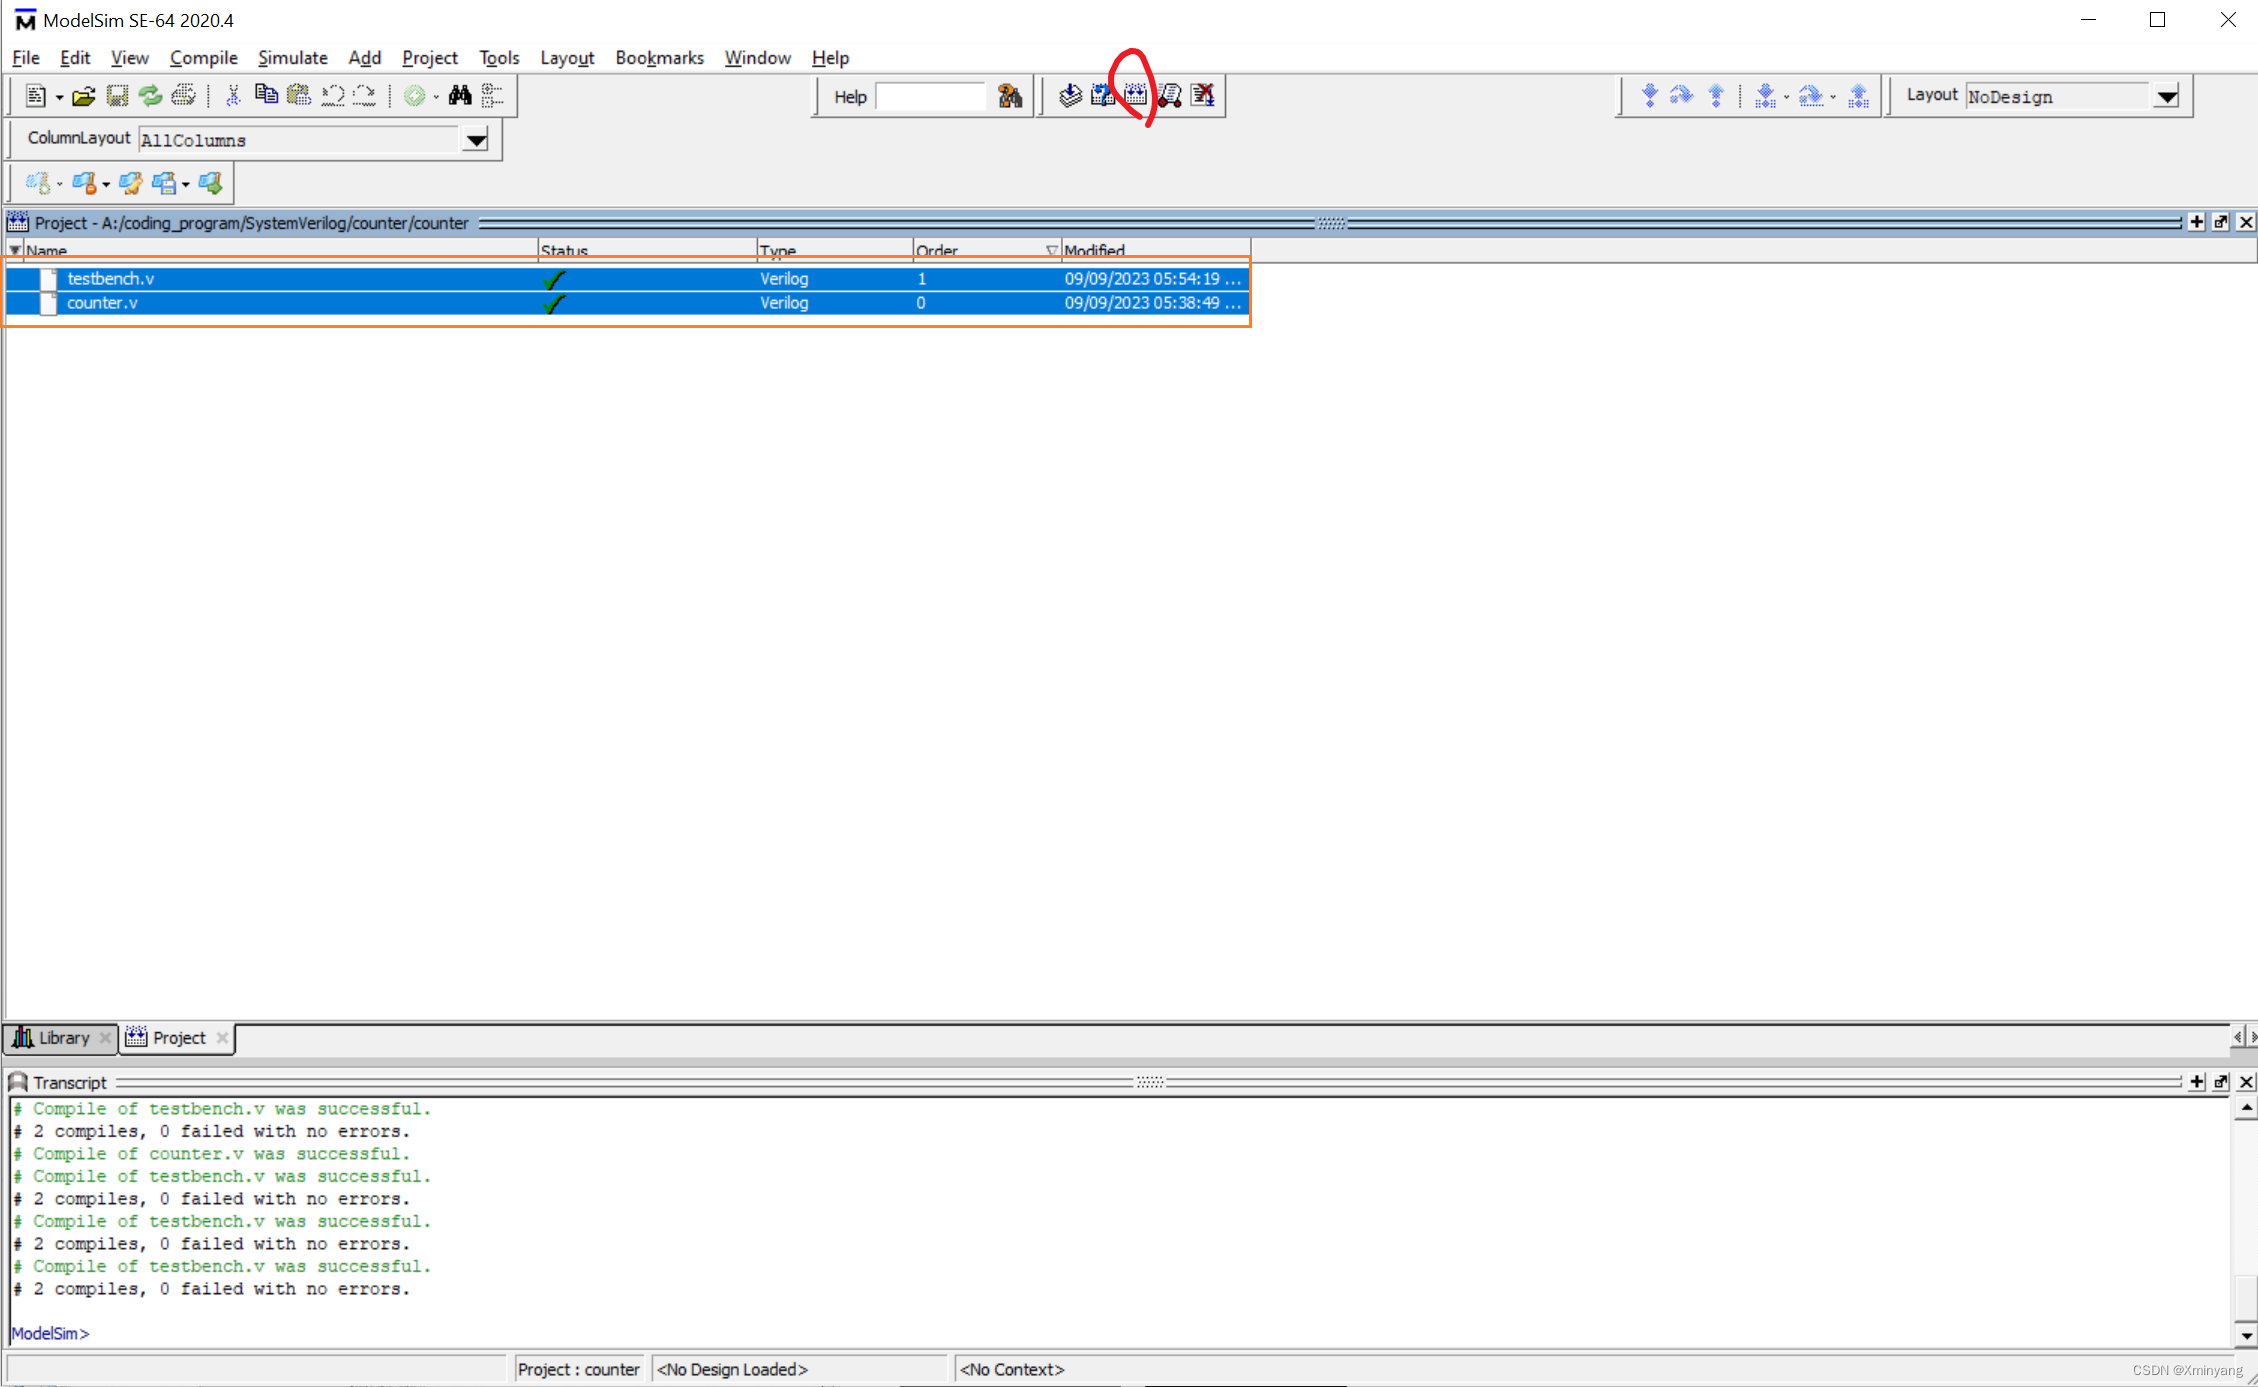Click Step Over Current Instance icon

1811,96
